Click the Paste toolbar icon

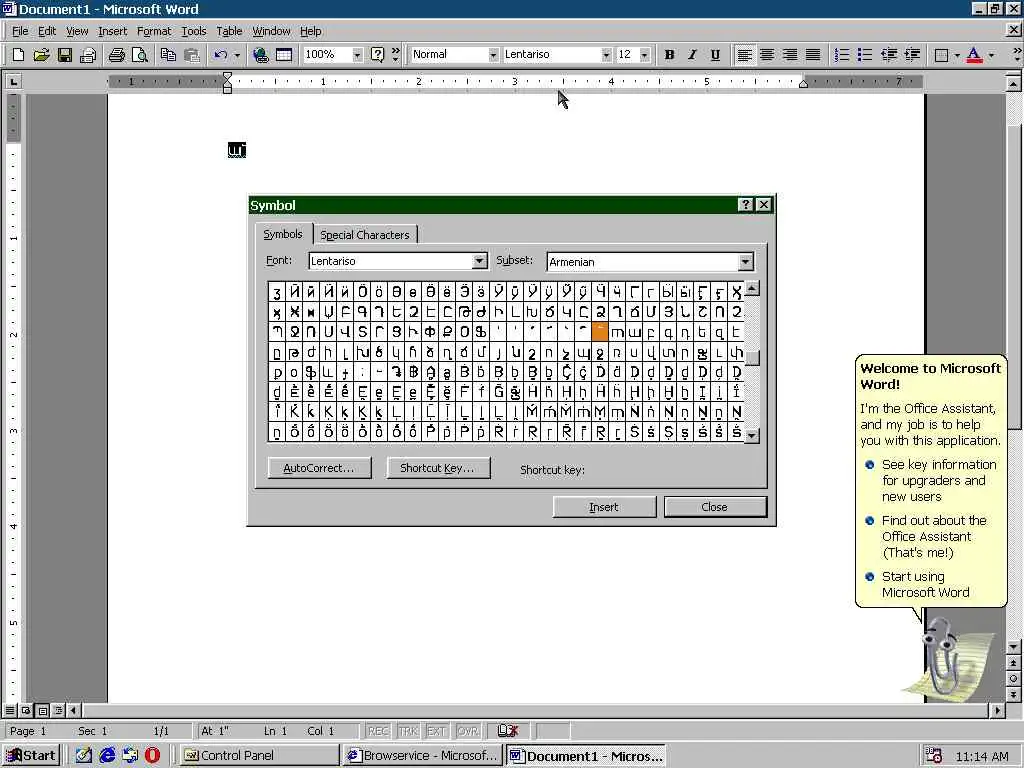tap(191, 55)
